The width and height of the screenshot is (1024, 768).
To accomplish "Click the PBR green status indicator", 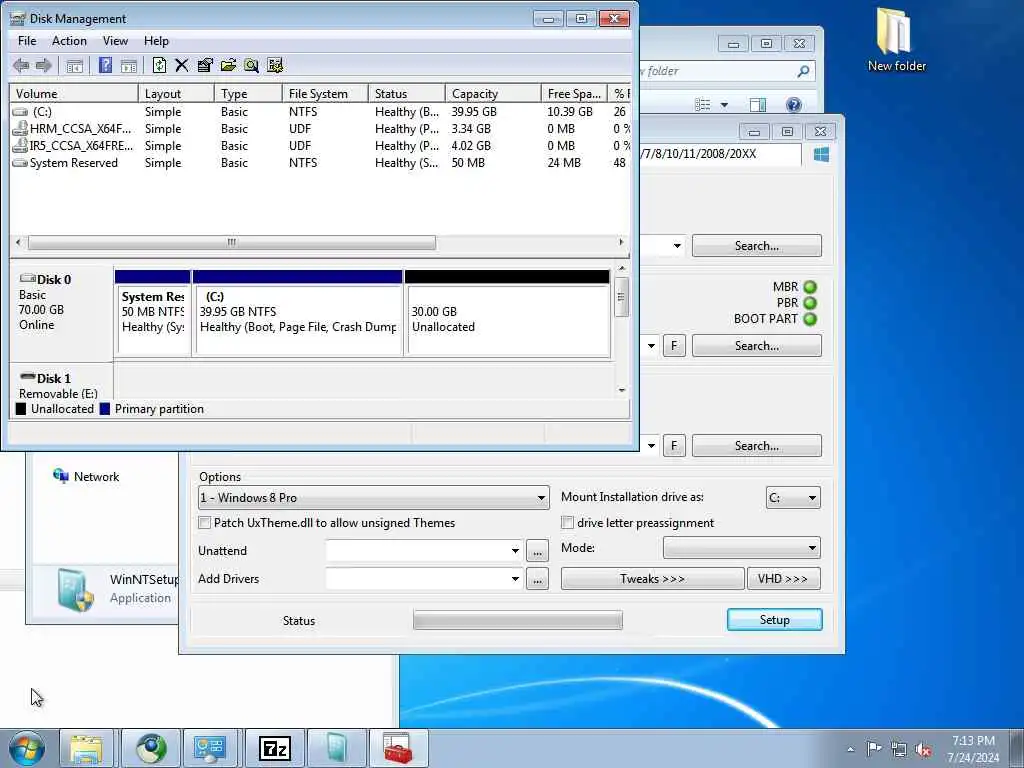I will click(810, 303).
